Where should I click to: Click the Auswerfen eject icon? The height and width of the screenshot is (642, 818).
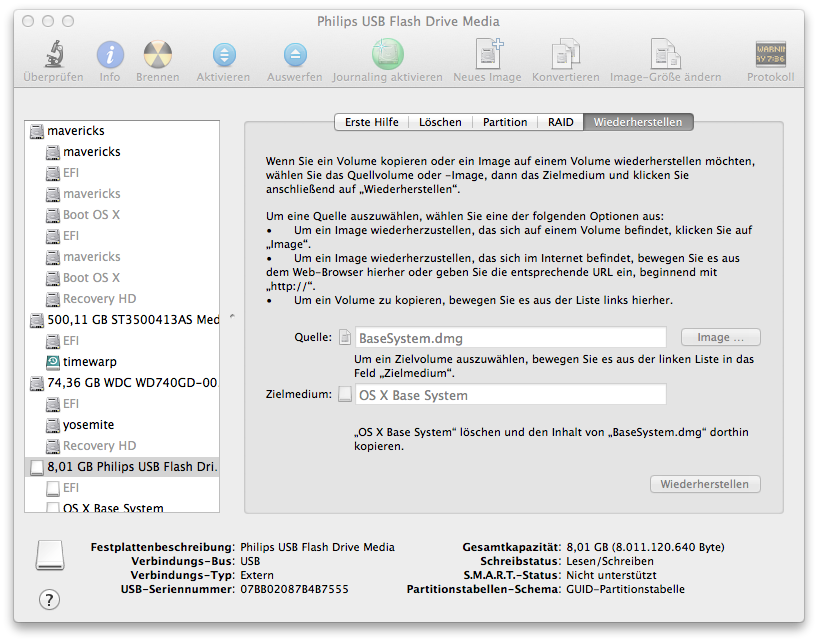(x=295, y=54)
